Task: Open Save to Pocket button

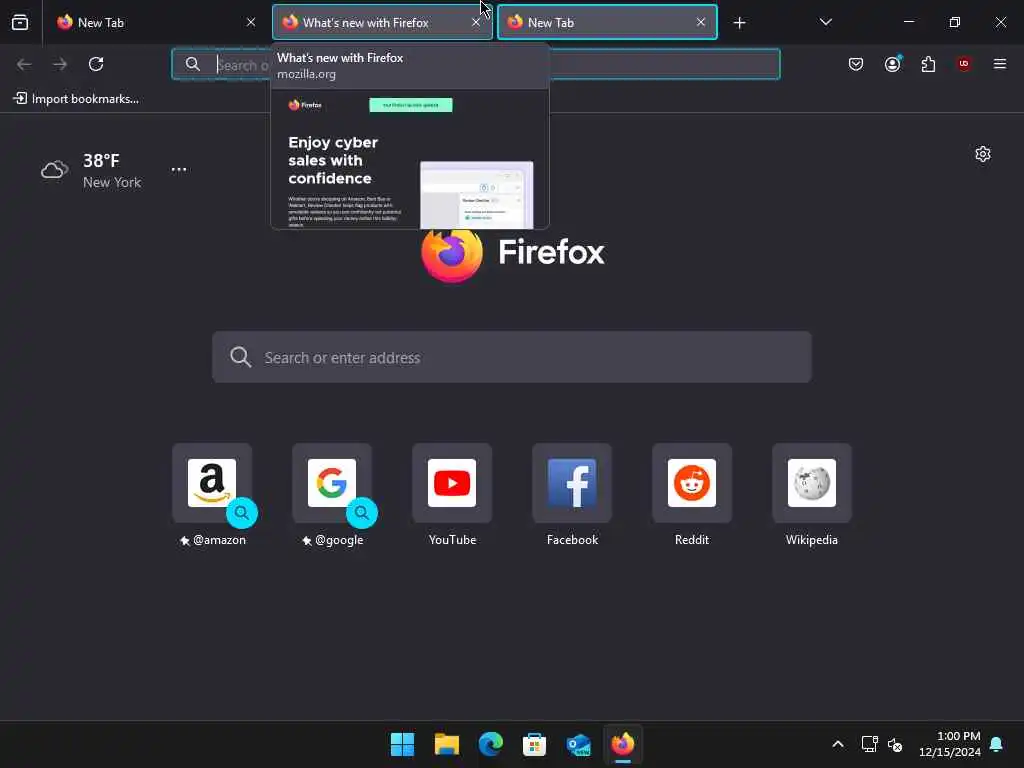Action: coord(856,64)
